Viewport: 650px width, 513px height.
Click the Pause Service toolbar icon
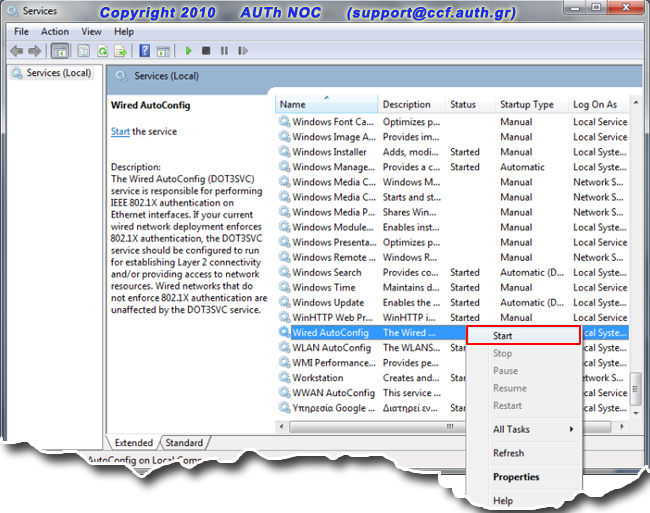(x=224, y=51)
